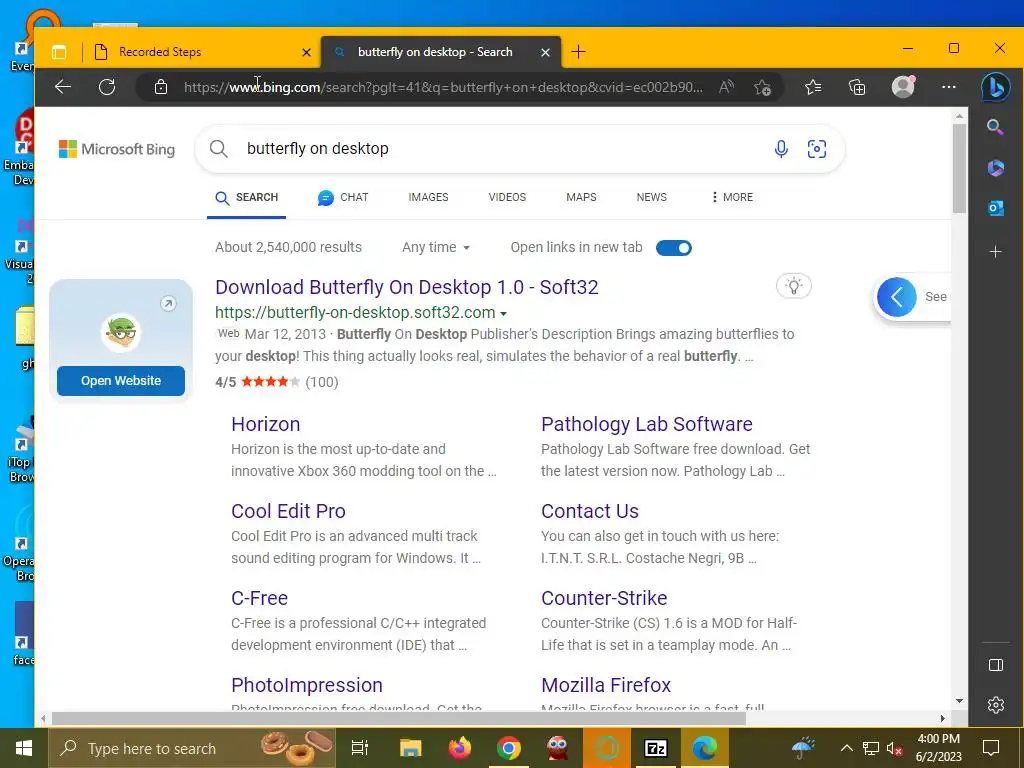Add this page to favorites star icon
Image resolution: width=1024 pixels, height=768 pixels.
pos(762,88)
